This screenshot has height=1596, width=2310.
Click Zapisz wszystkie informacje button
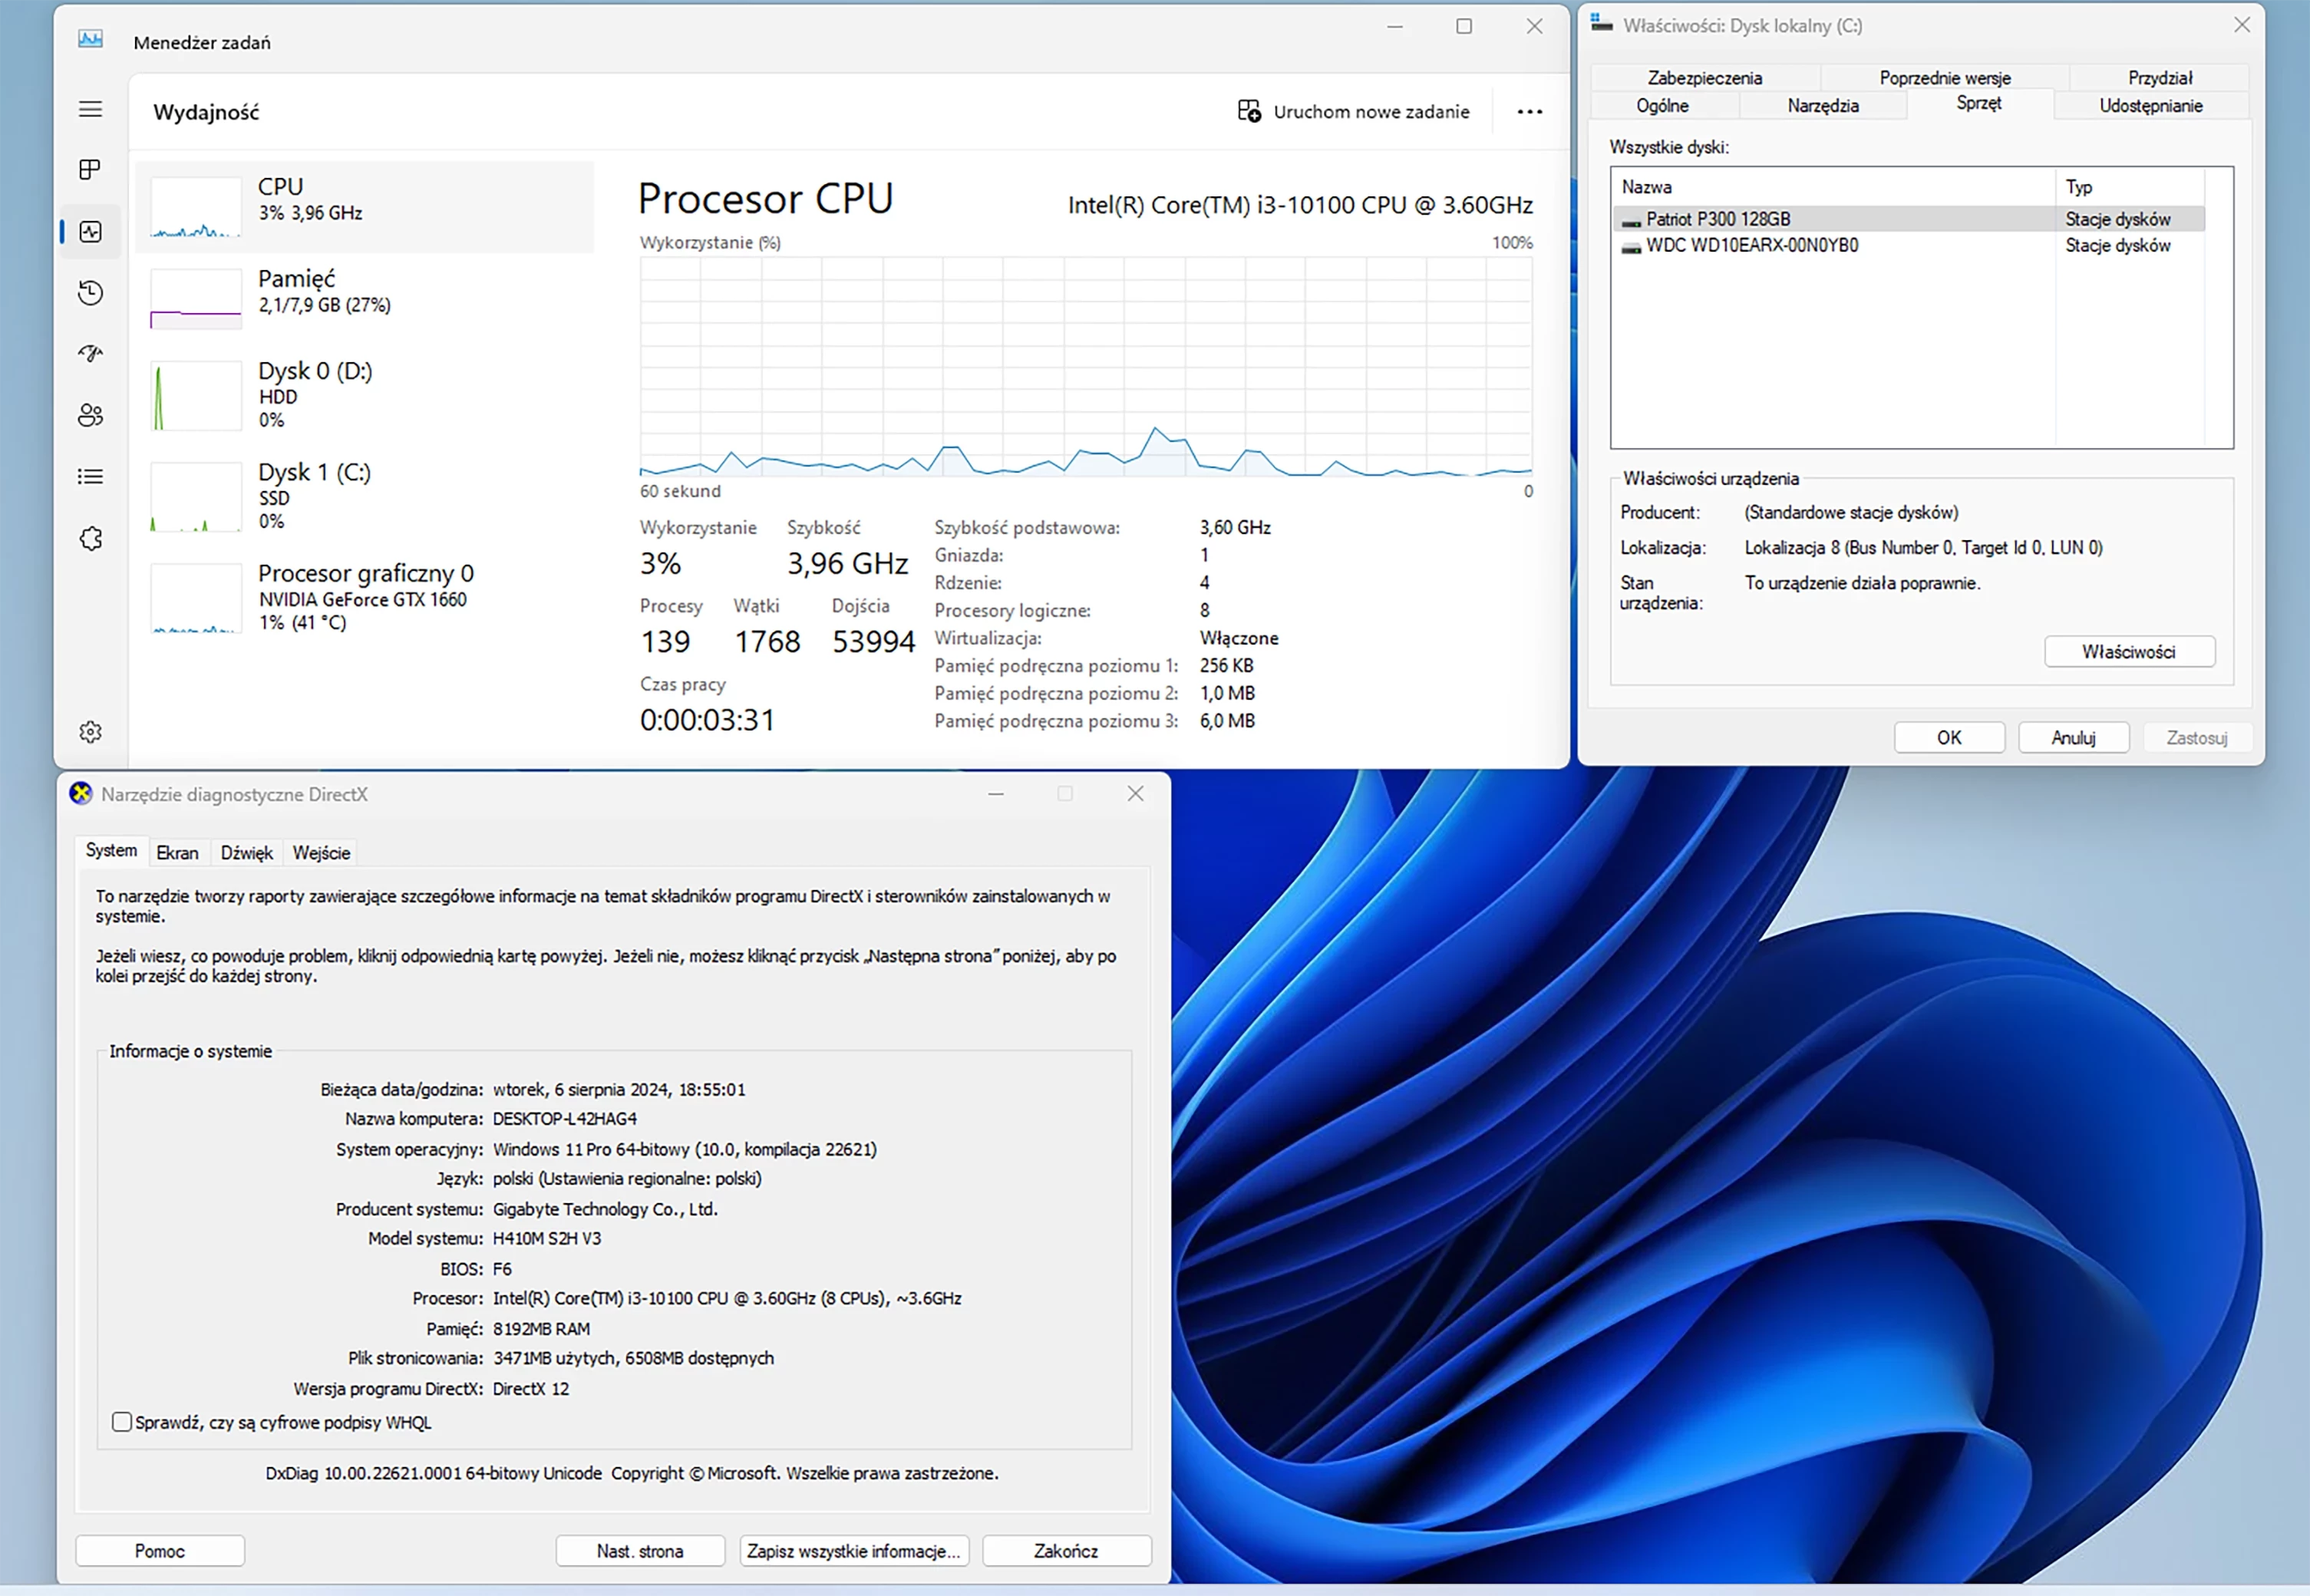tap(854, 1551)
